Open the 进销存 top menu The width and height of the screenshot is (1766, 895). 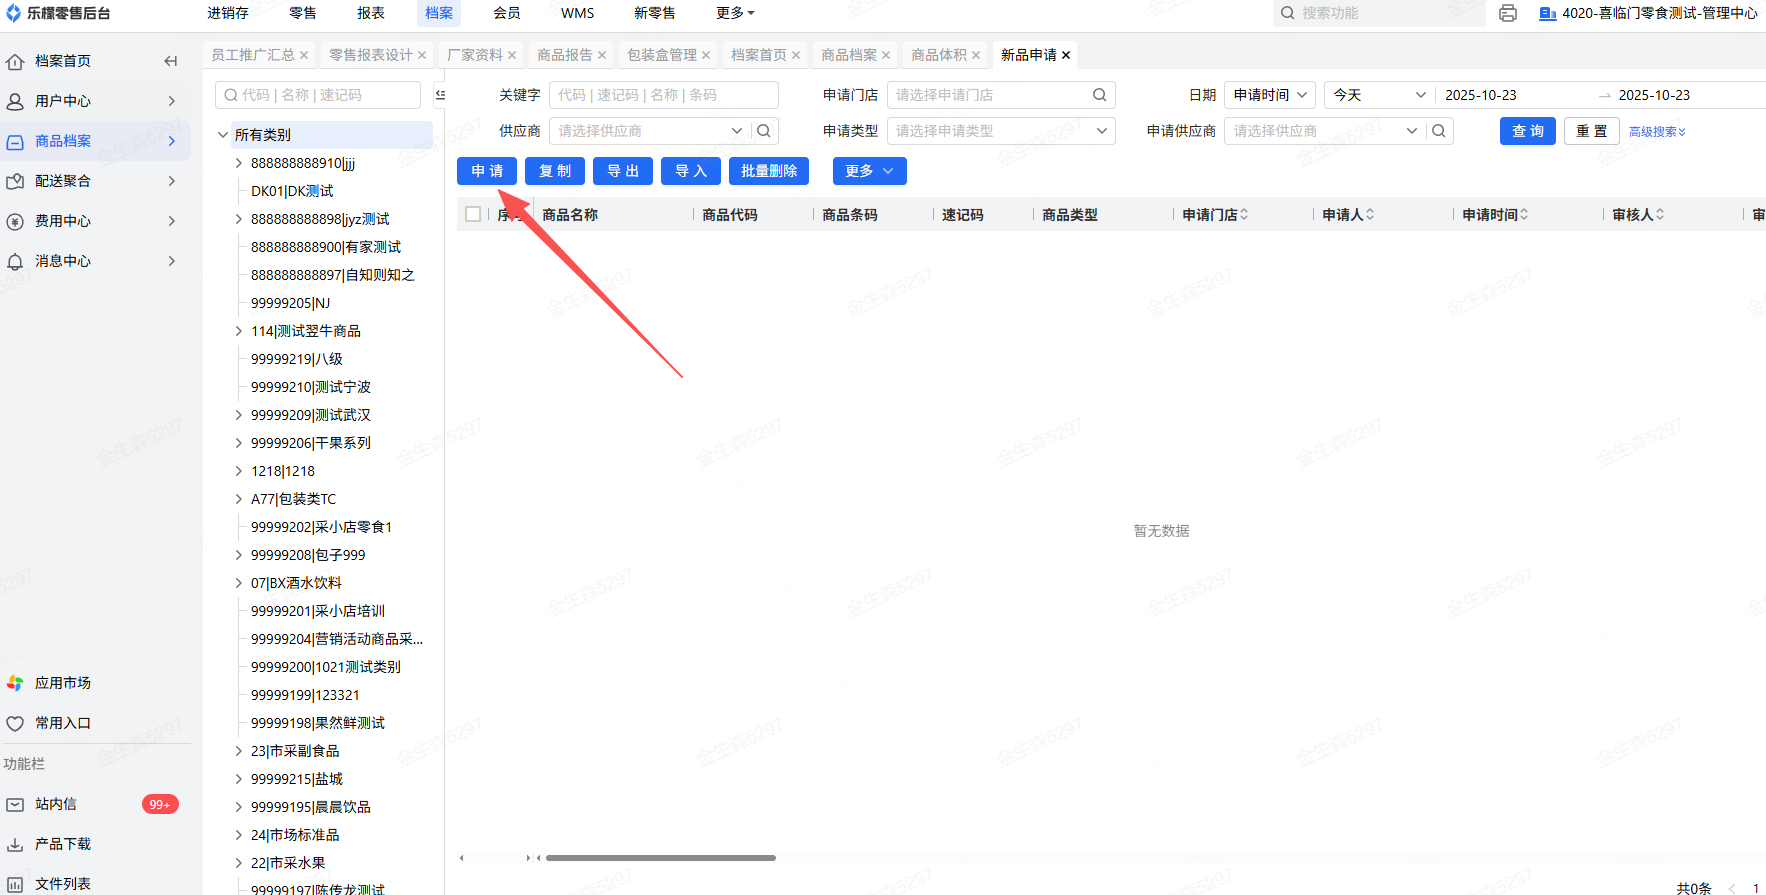[228, 13]
